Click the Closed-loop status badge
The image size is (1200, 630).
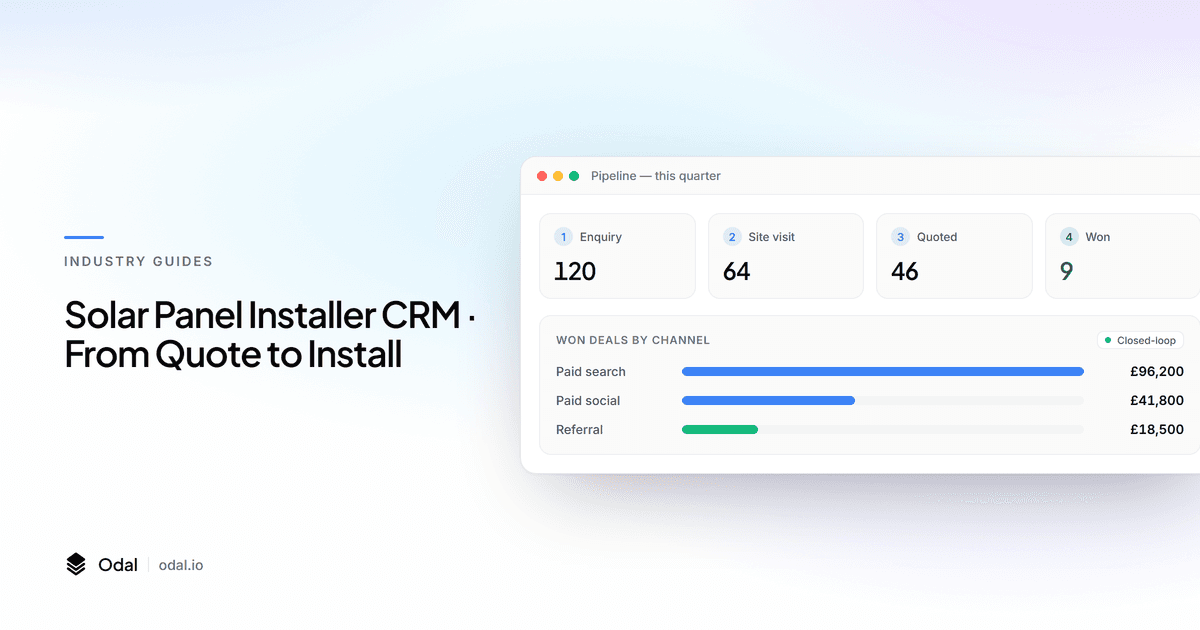click(x=1140, y=340)
